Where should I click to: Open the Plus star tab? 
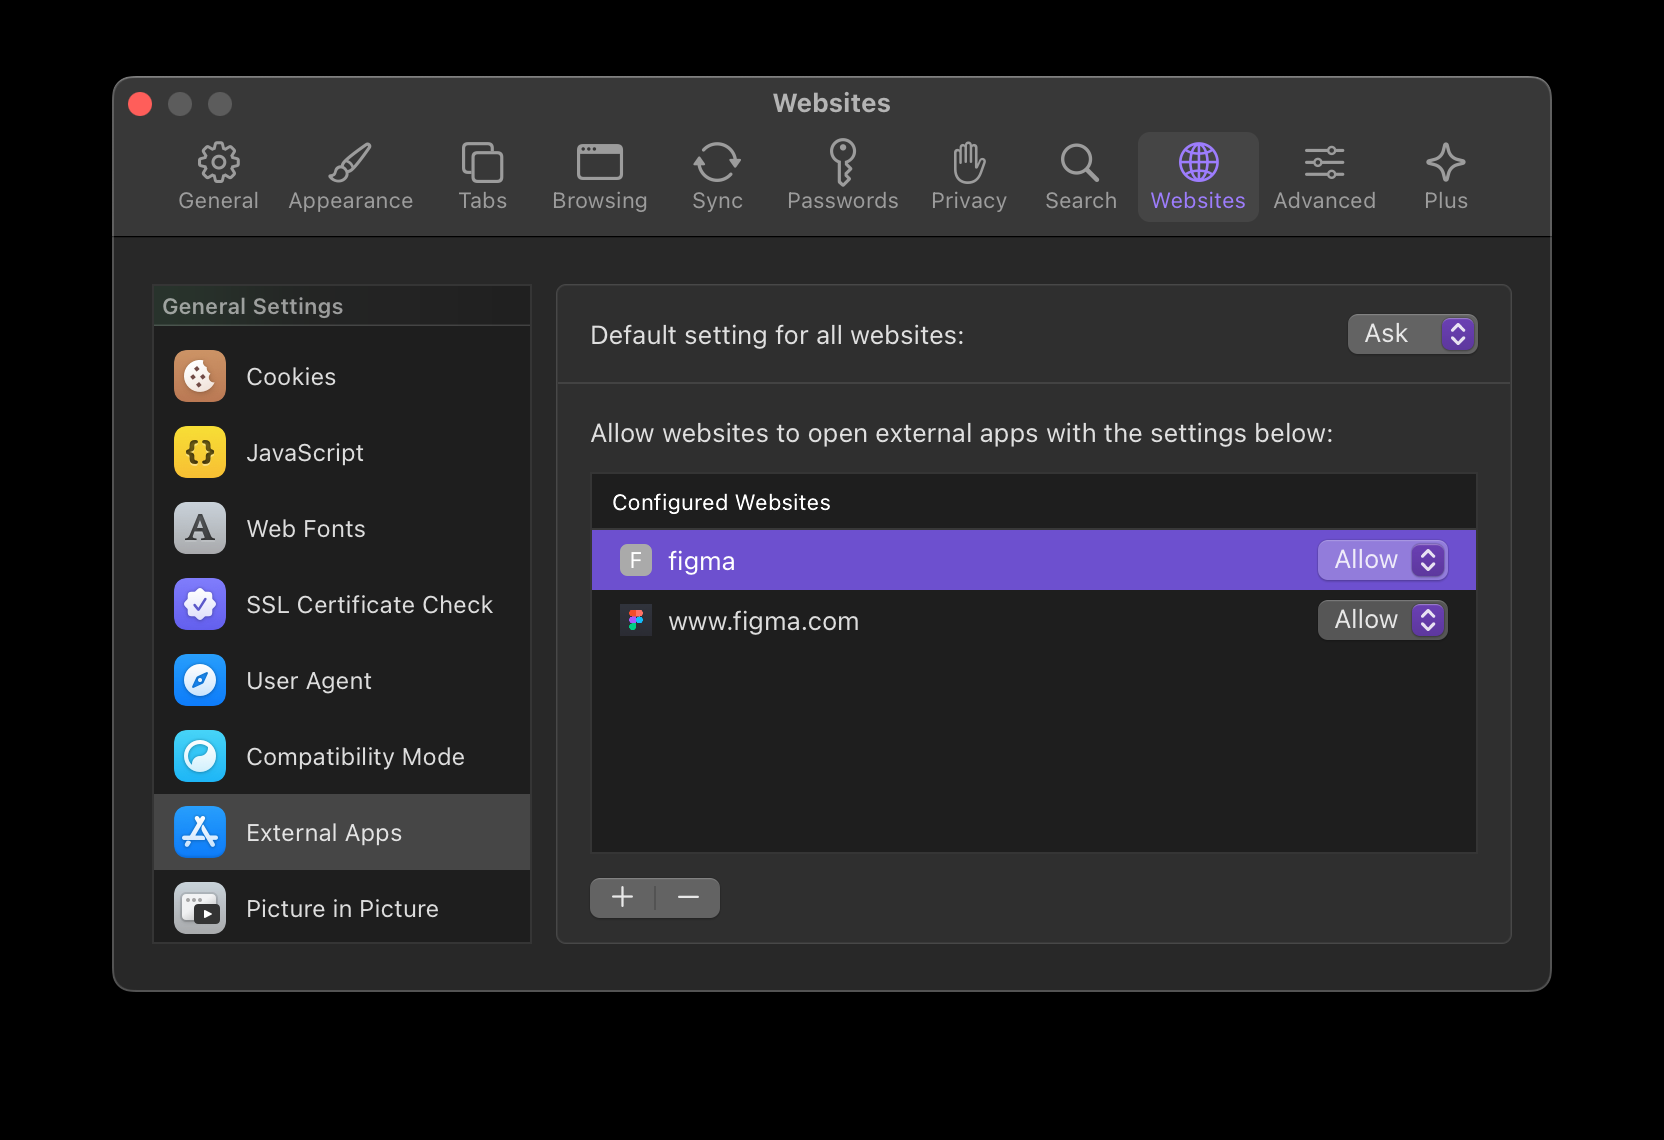coord(1445,177)
